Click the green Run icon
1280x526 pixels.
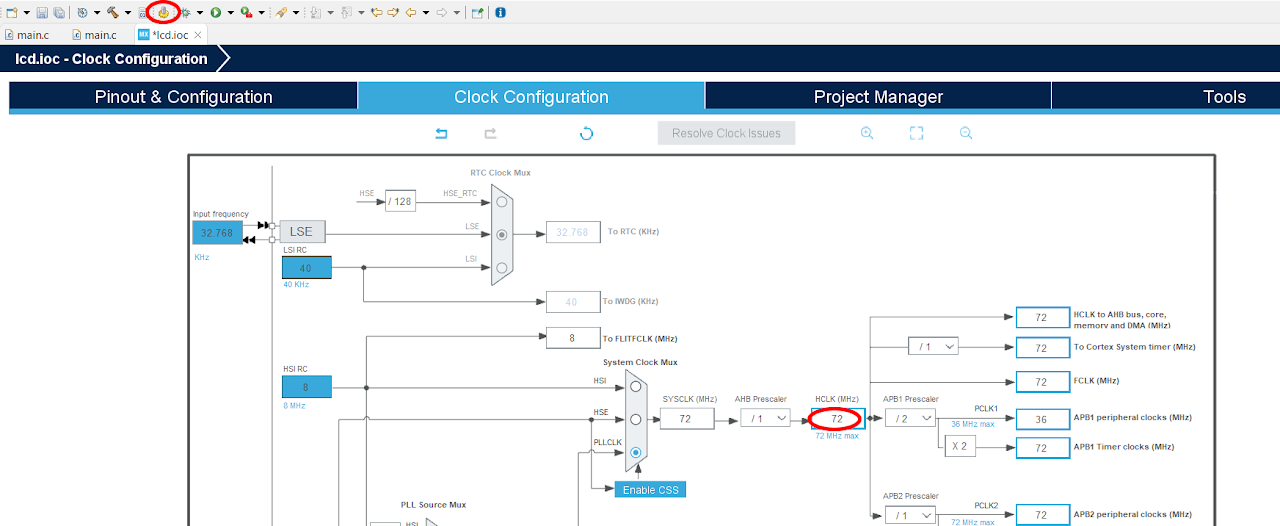pos(216,12)
